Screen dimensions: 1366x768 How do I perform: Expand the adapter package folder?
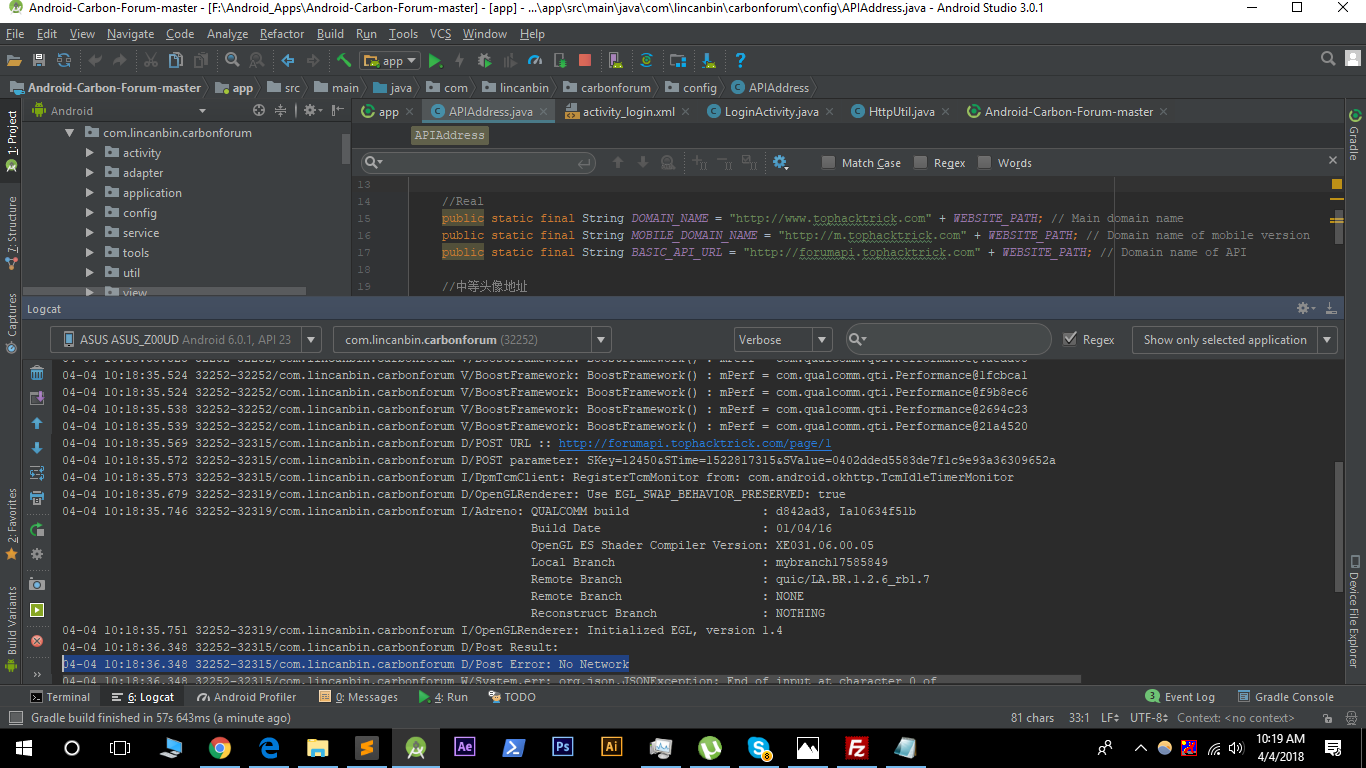pyautogui.click(x=90, y=173)
